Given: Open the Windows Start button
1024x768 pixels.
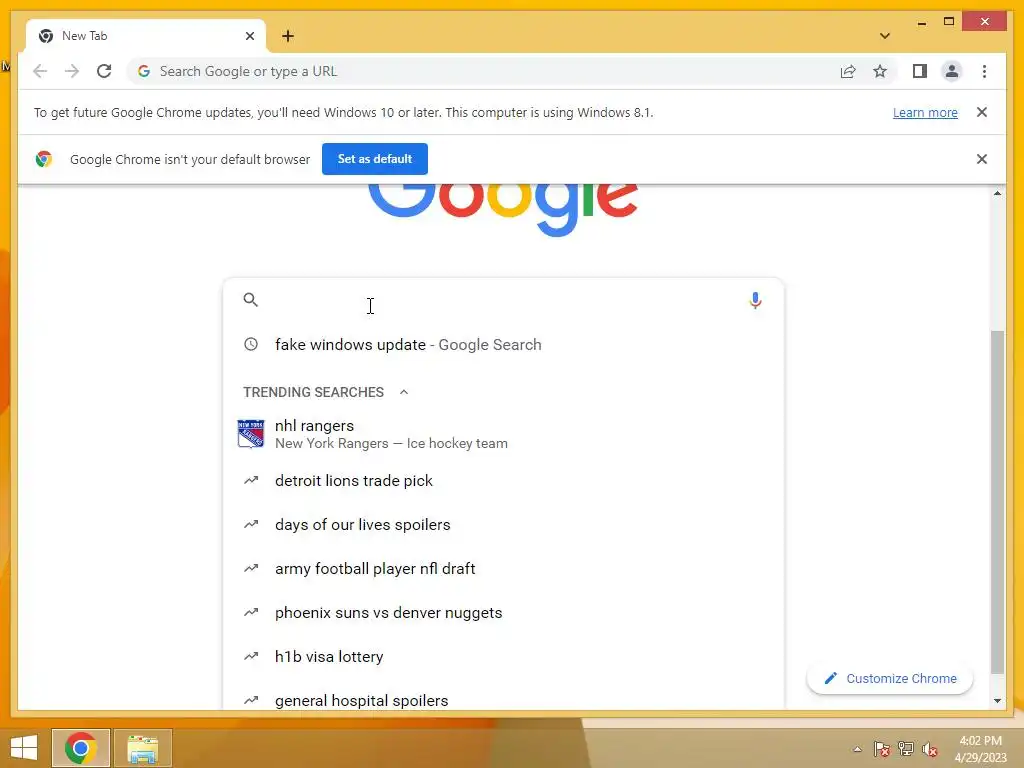Looking at the screenshot, I should pyautogui.click(x=24, y=748).
